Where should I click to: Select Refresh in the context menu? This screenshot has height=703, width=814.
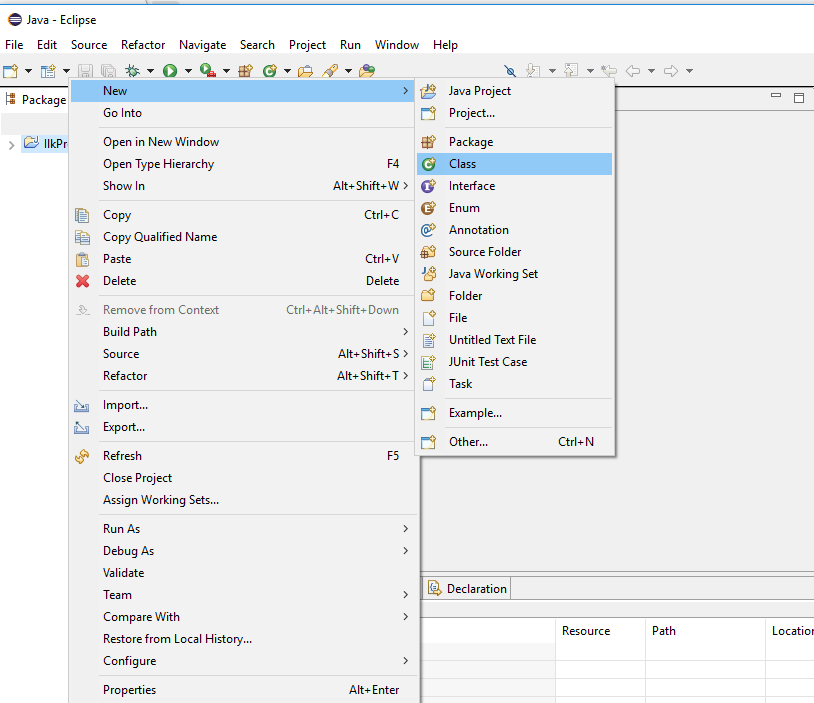tap(243, 456)
